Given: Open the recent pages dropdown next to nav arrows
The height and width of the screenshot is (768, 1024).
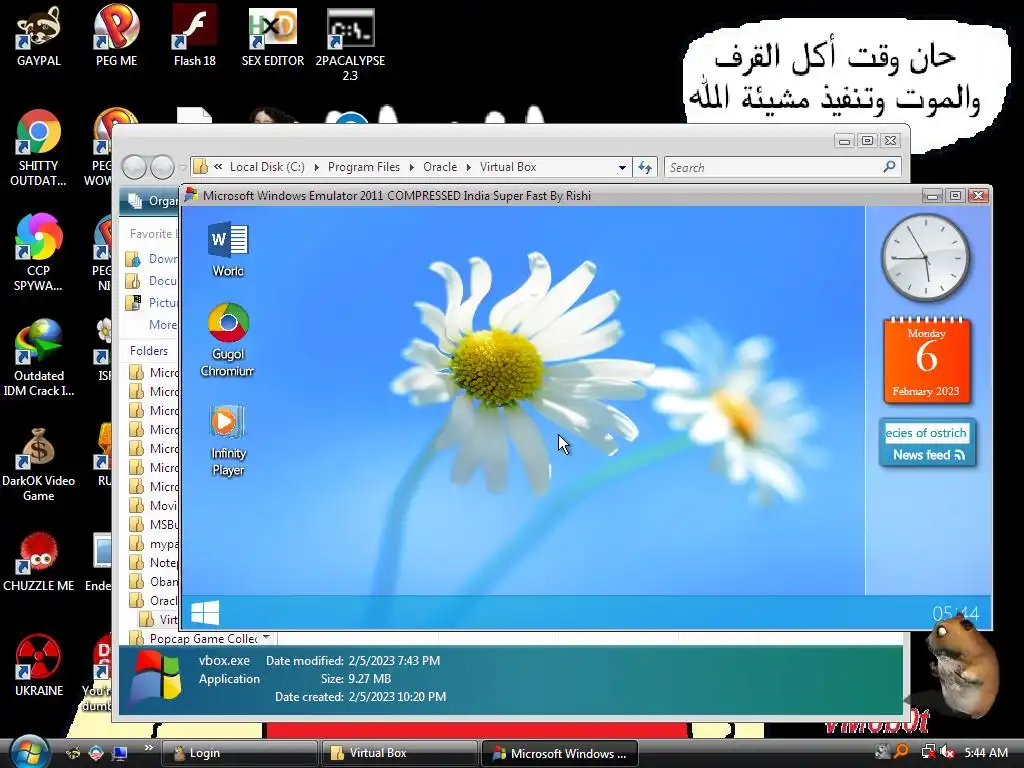Looking at the screenshot, I should coord(182,167).
